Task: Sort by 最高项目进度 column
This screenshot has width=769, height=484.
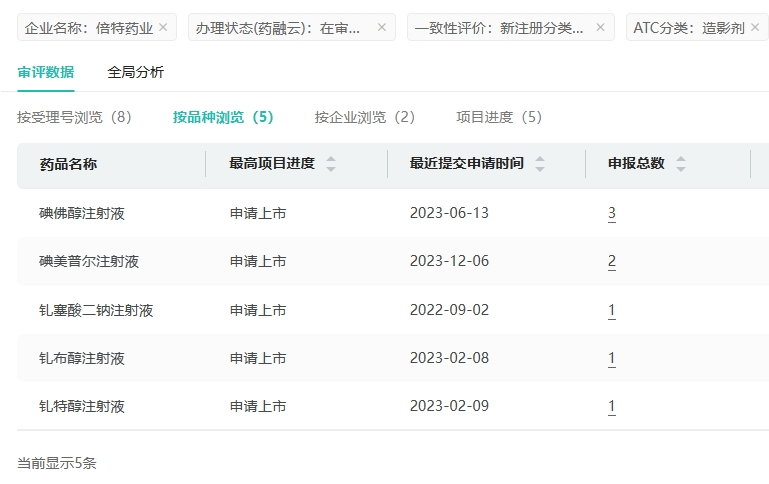Action: (331, 164)
